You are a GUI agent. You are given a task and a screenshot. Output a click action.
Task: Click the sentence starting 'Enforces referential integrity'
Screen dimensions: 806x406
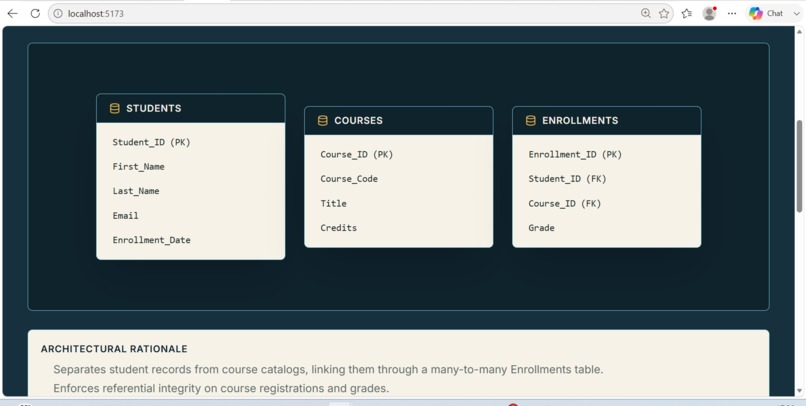pos(221,388)
